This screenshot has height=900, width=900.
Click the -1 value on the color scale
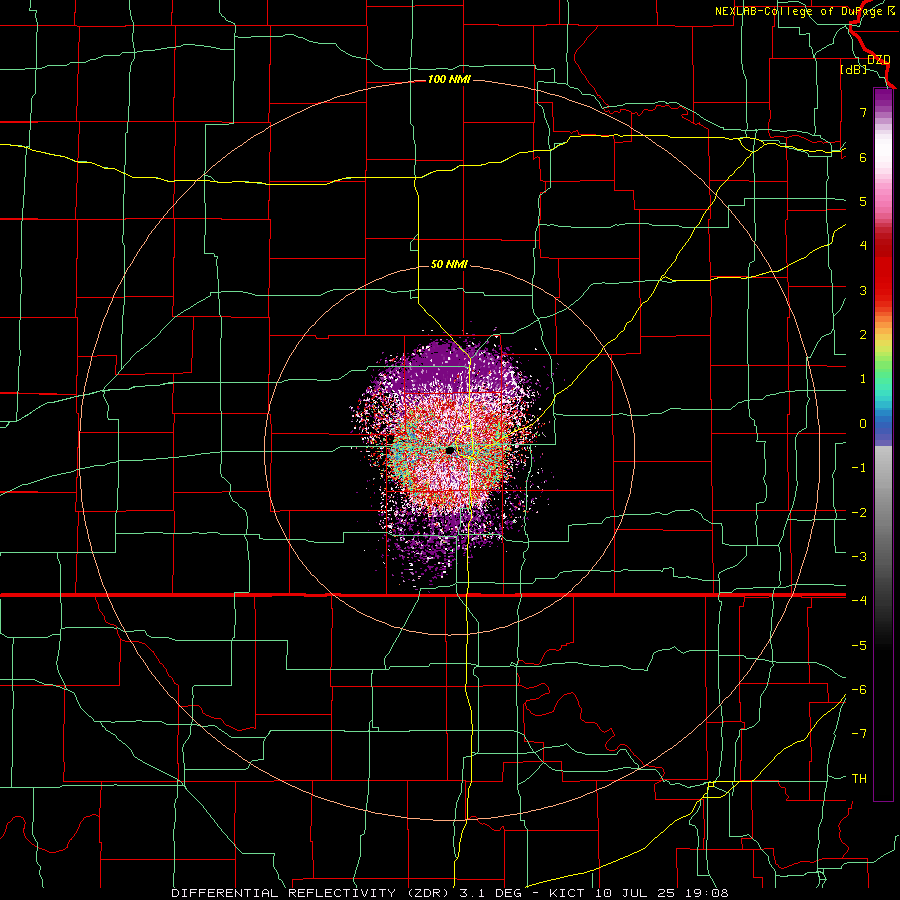pos(859,468)
